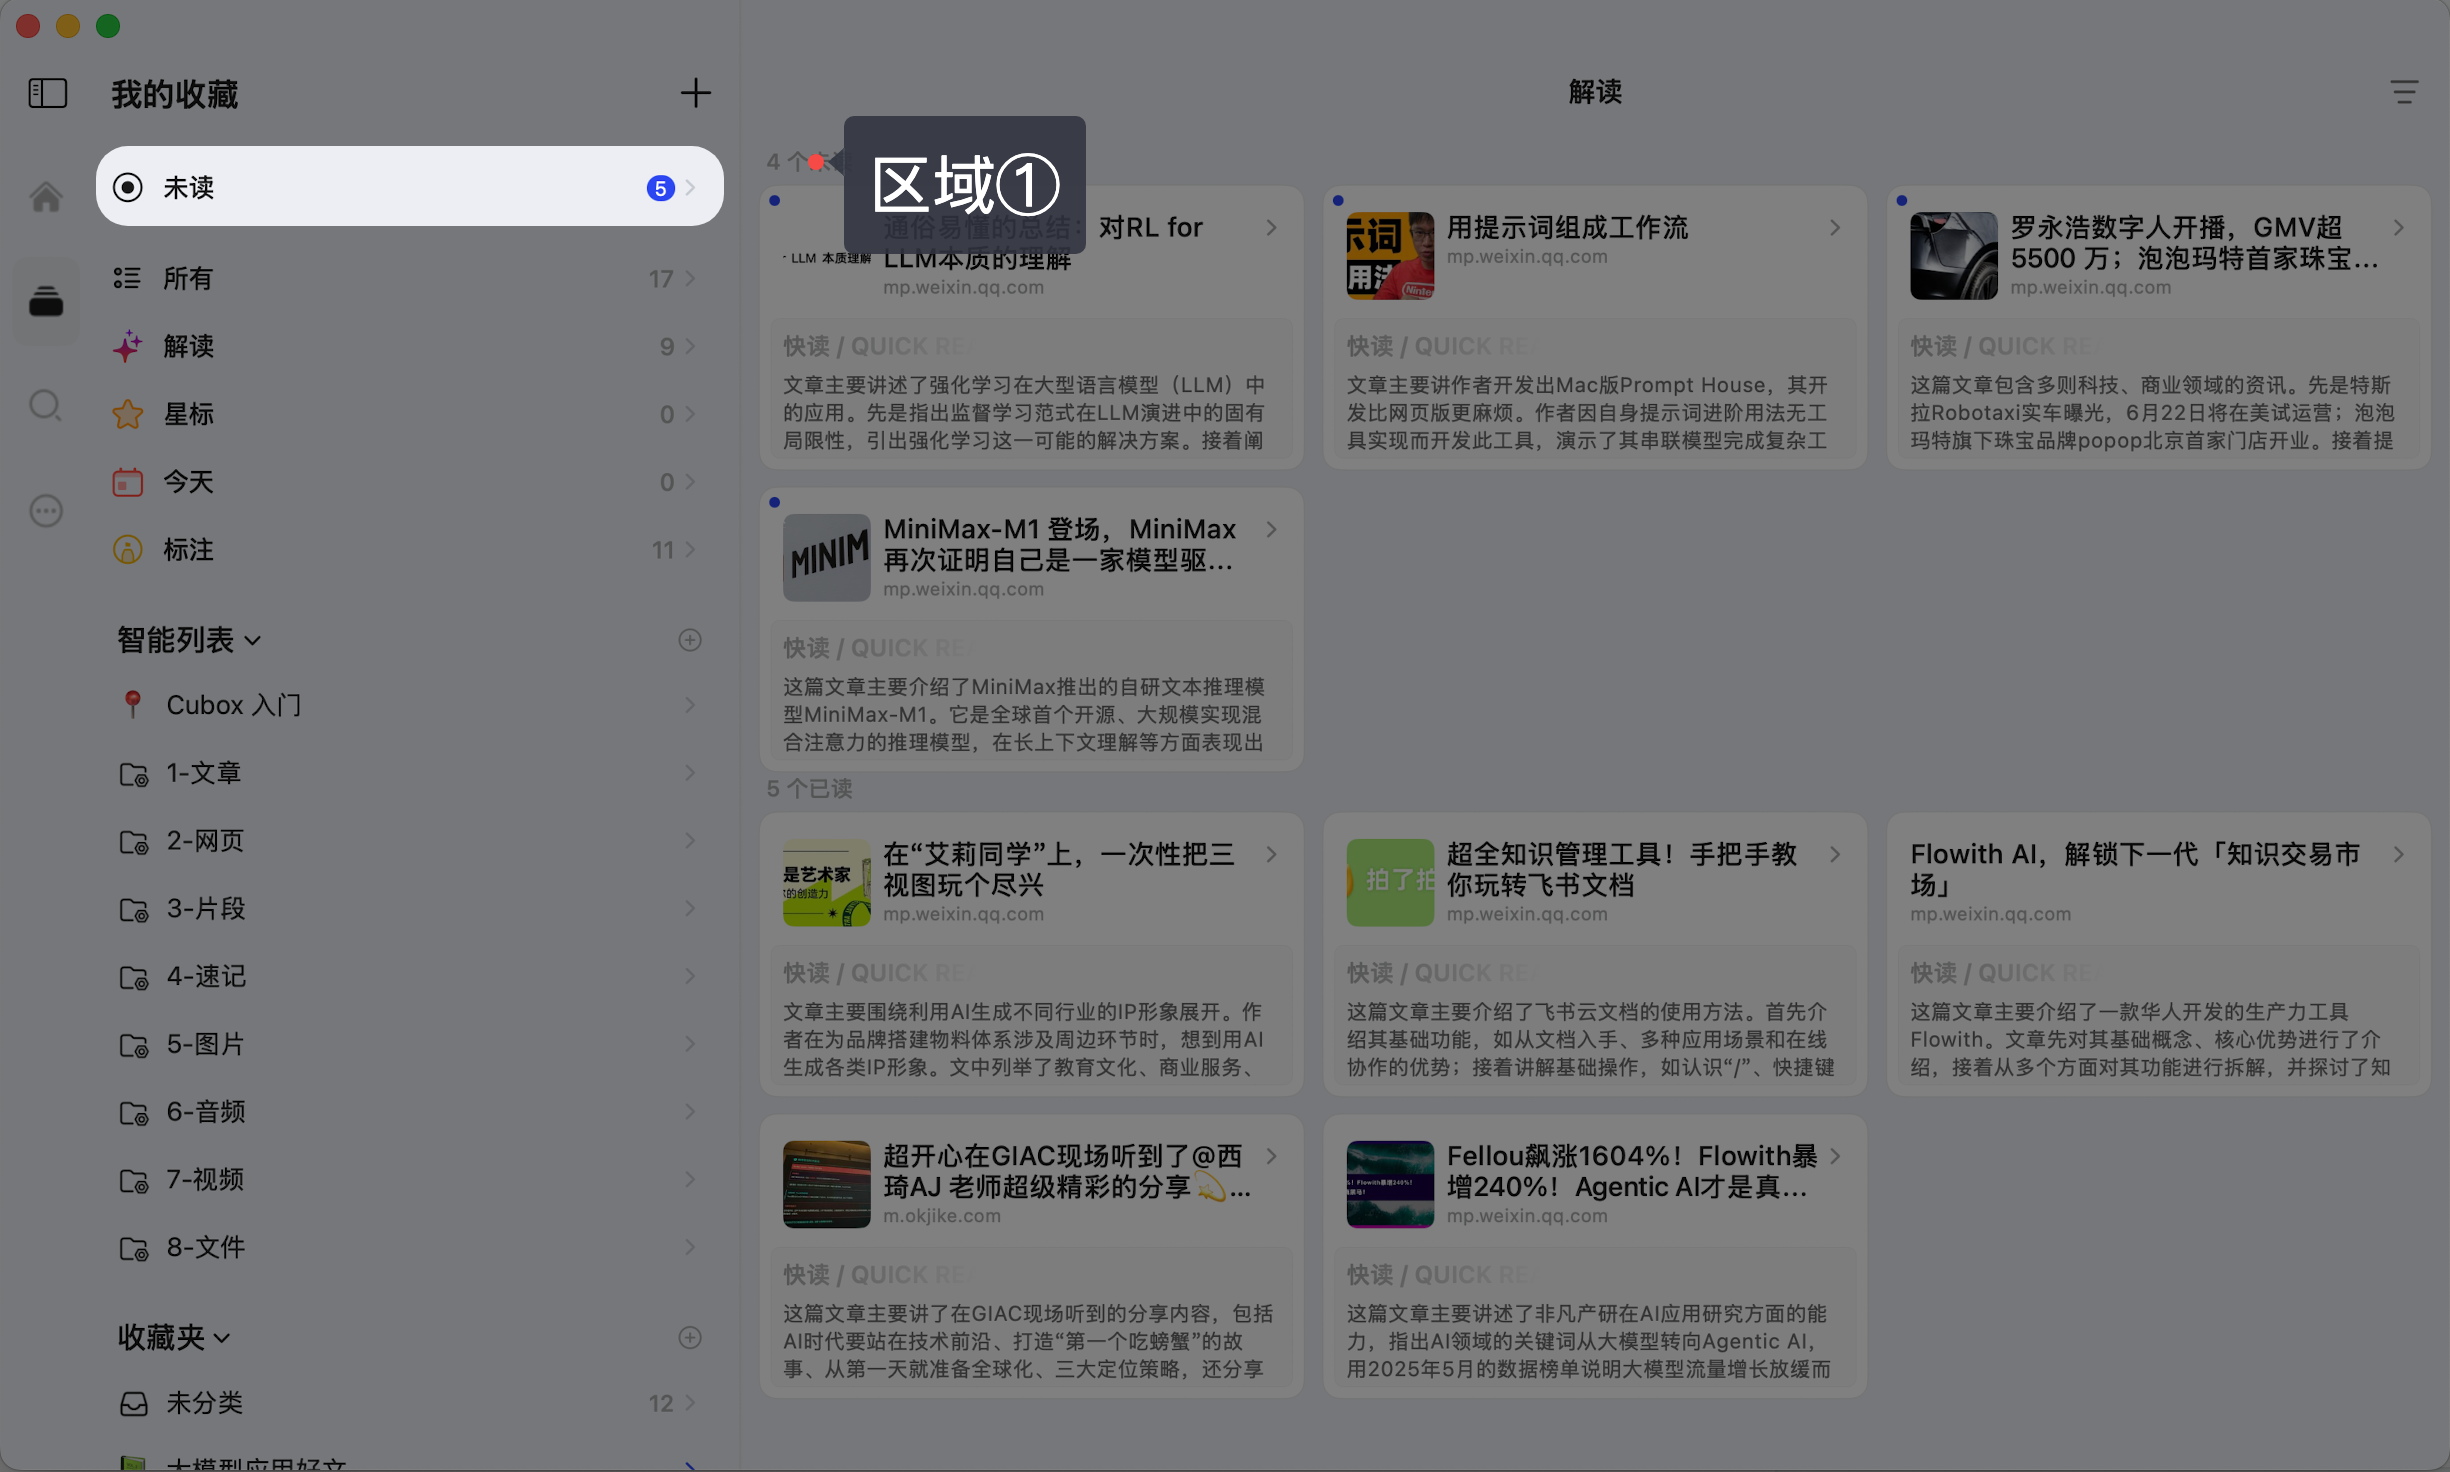This screenshot has height=1472, width=2450.
Task: Collapse the 智能列表 section
Action: point(253,640)
